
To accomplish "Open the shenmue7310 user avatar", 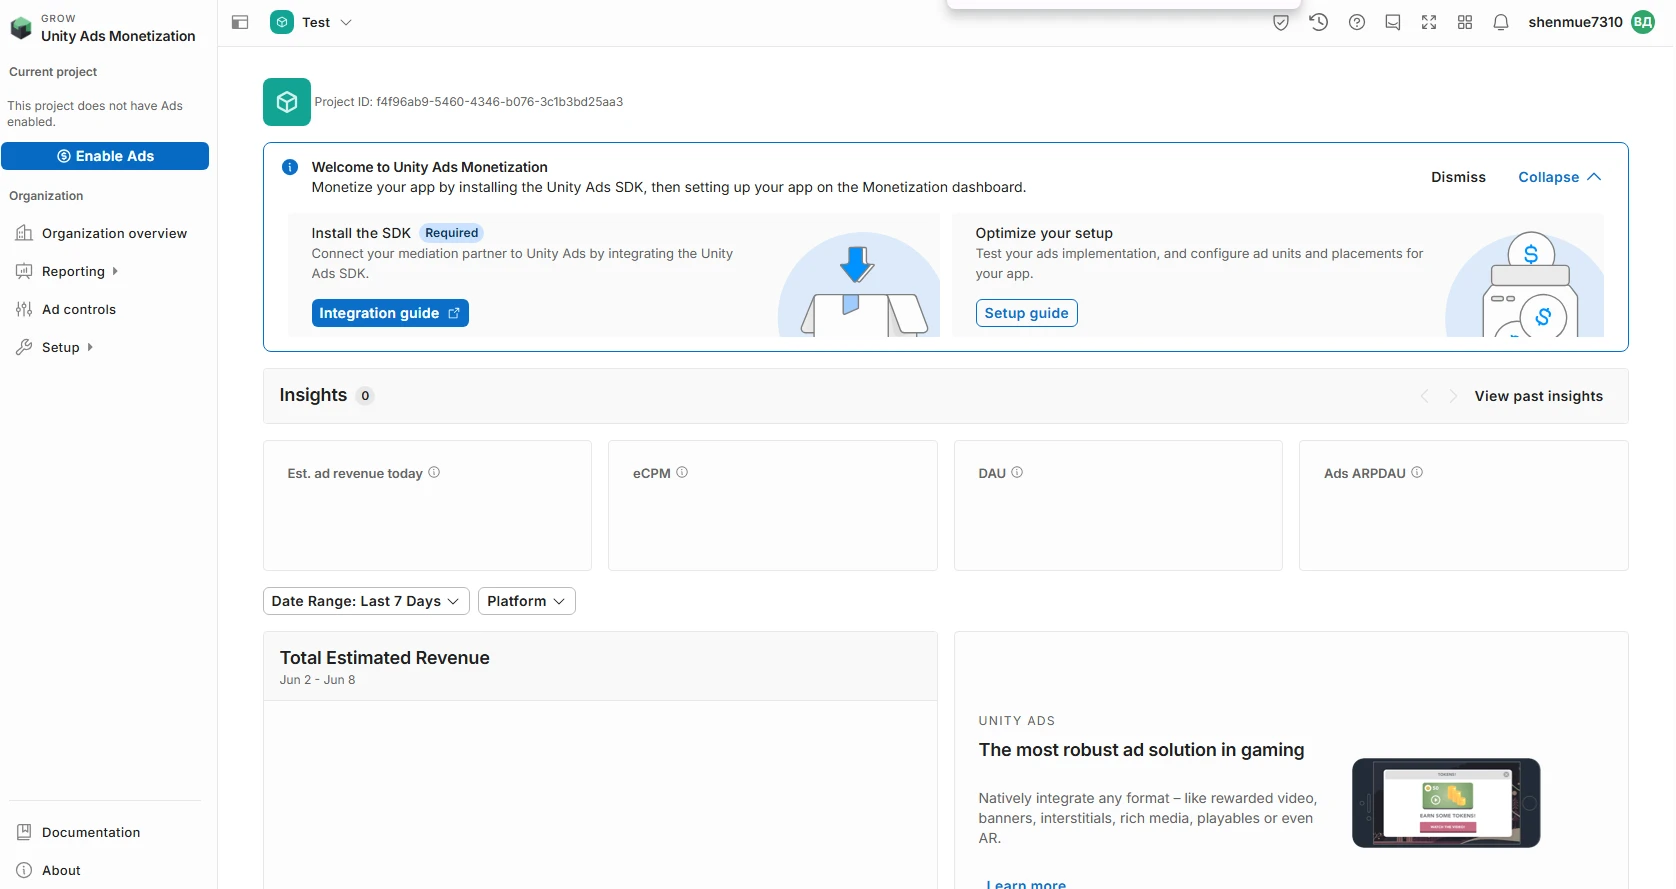I will pyautogui.click(x=1643, y=22).
